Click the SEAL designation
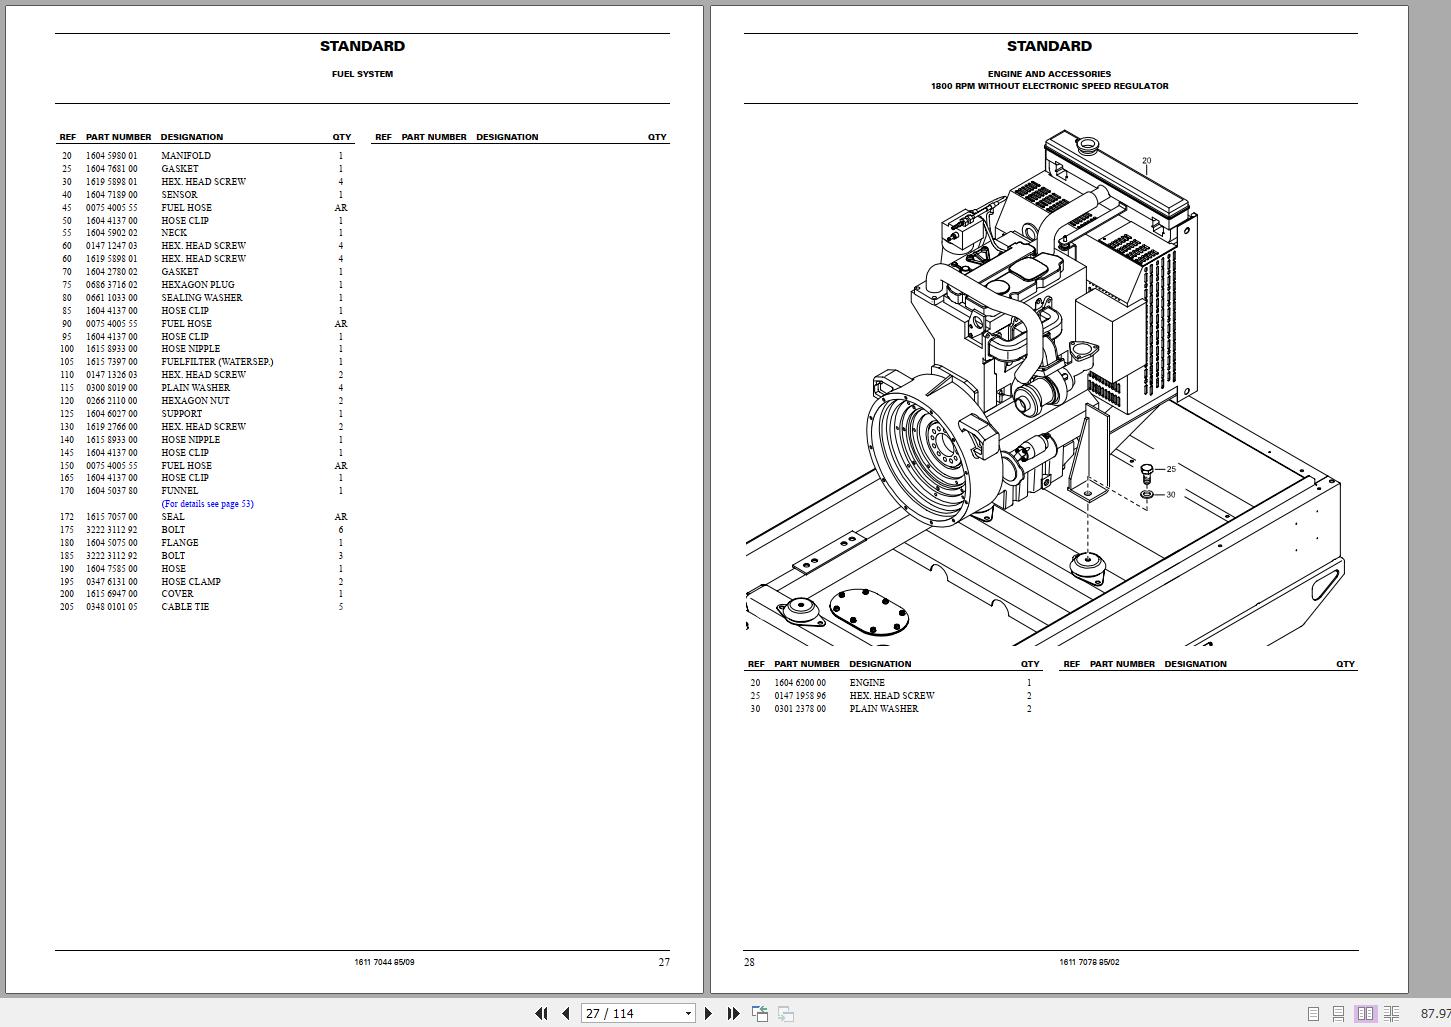Screen dimensions: 1451x1027 173,517
